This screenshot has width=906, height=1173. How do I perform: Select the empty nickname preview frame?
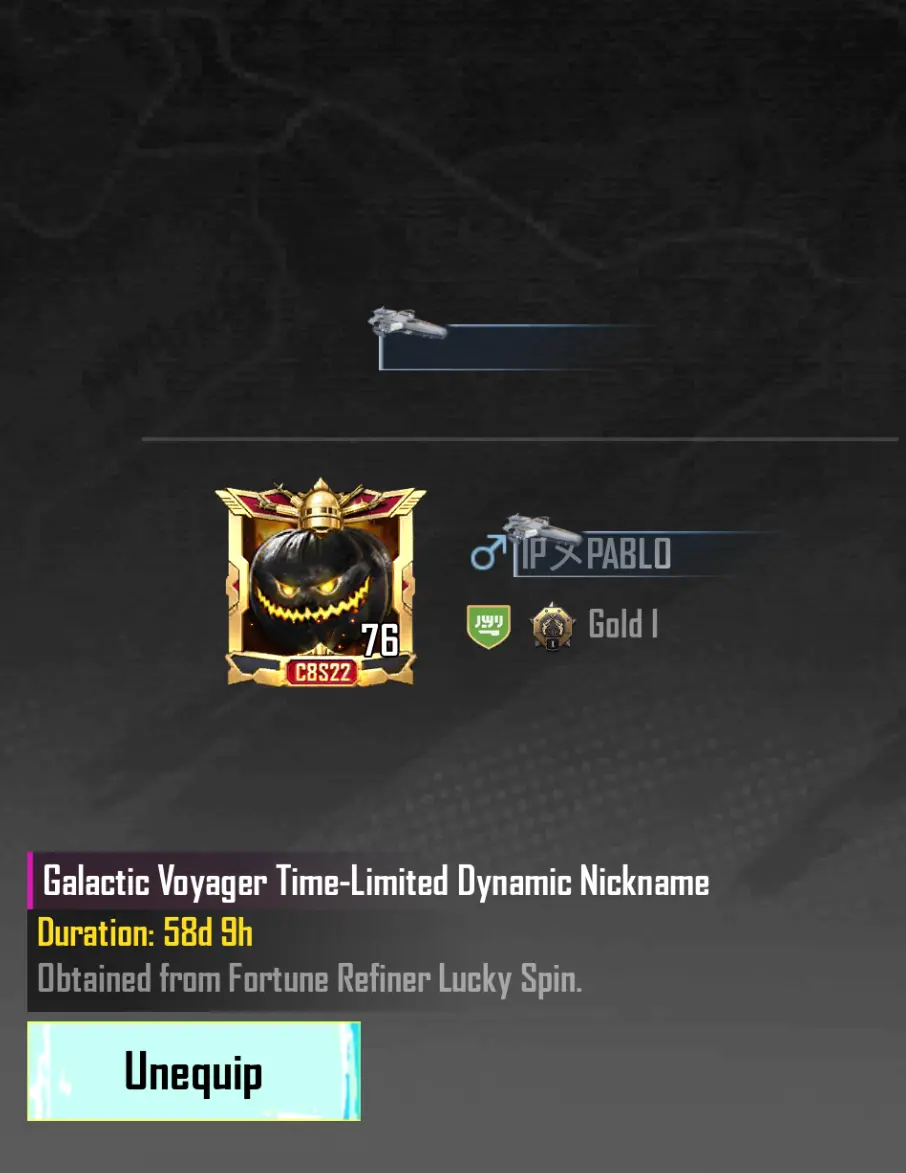516,347
